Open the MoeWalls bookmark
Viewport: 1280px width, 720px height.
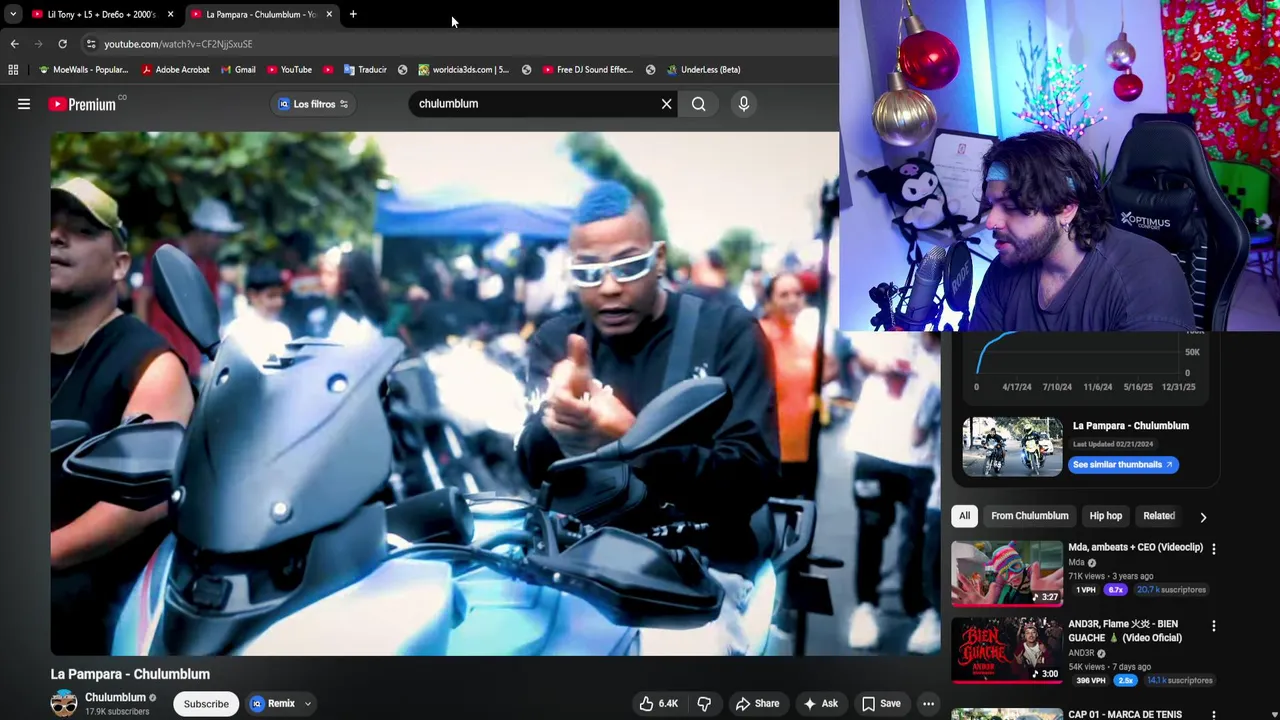pyautogui.click(x=83, y=70)
